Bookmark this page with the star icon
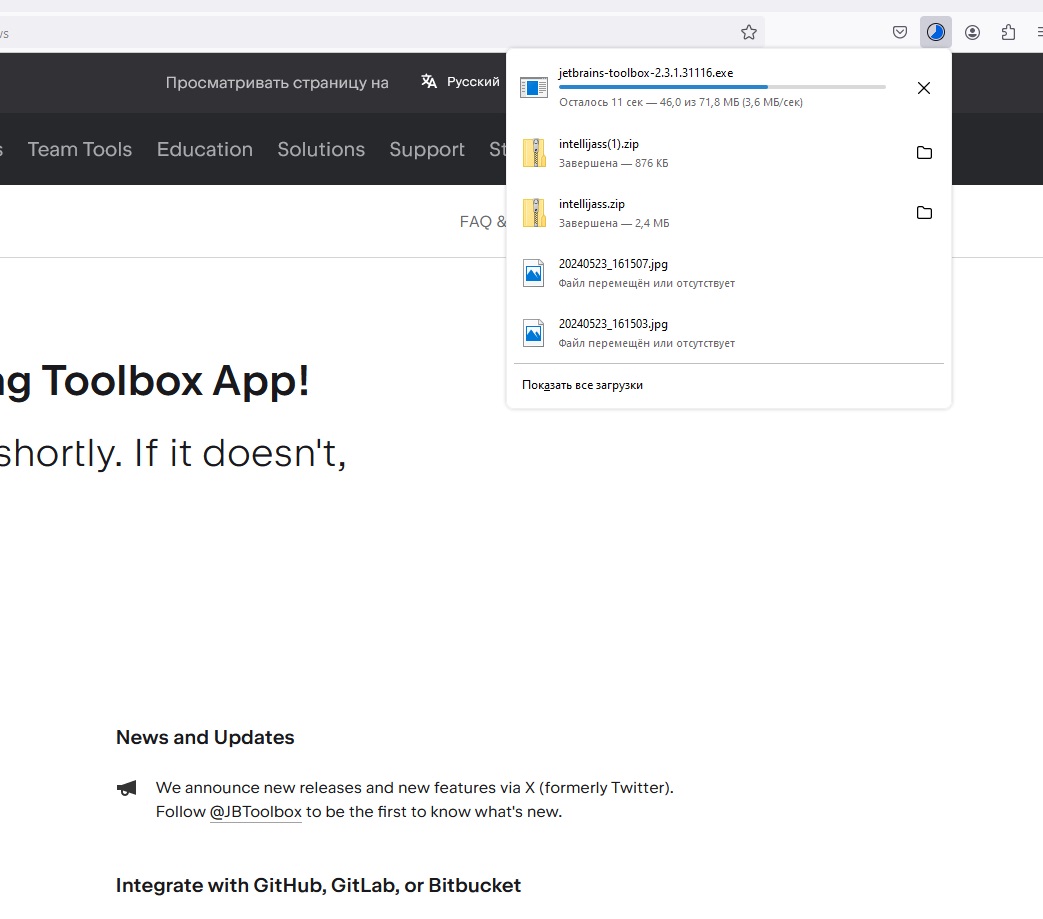The image size is (1043, 919). (749, 32)
